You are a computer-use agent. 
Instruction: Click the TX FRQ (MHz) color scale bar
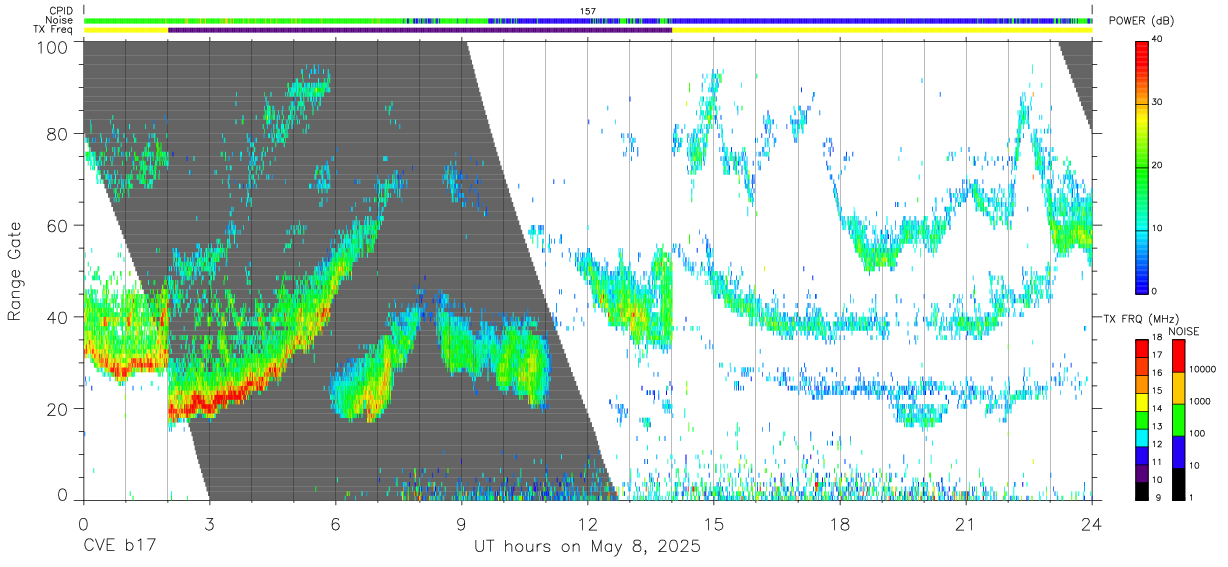1142,419
